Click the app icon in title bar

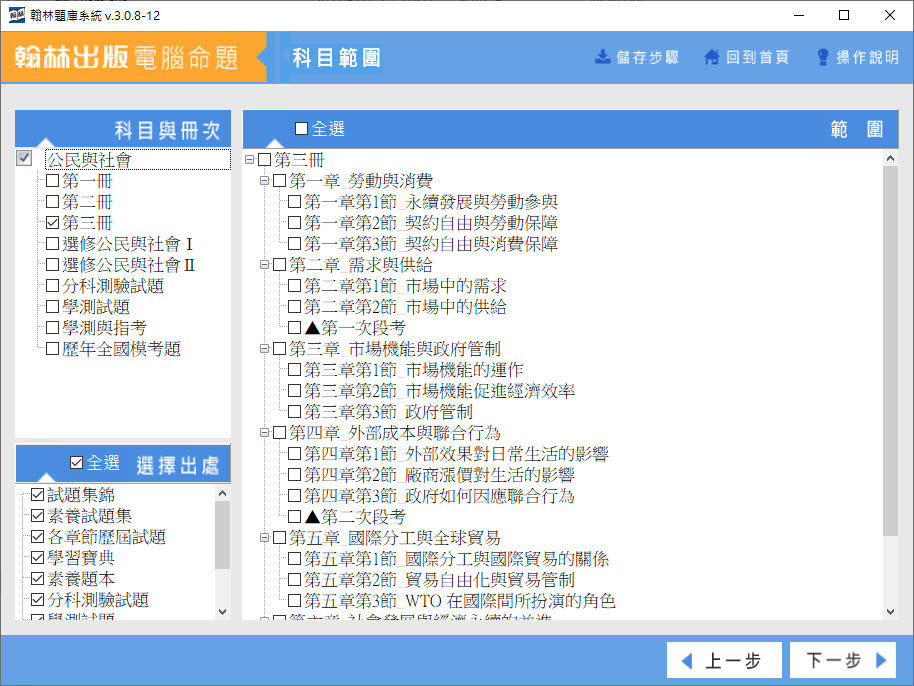point(17,15)
